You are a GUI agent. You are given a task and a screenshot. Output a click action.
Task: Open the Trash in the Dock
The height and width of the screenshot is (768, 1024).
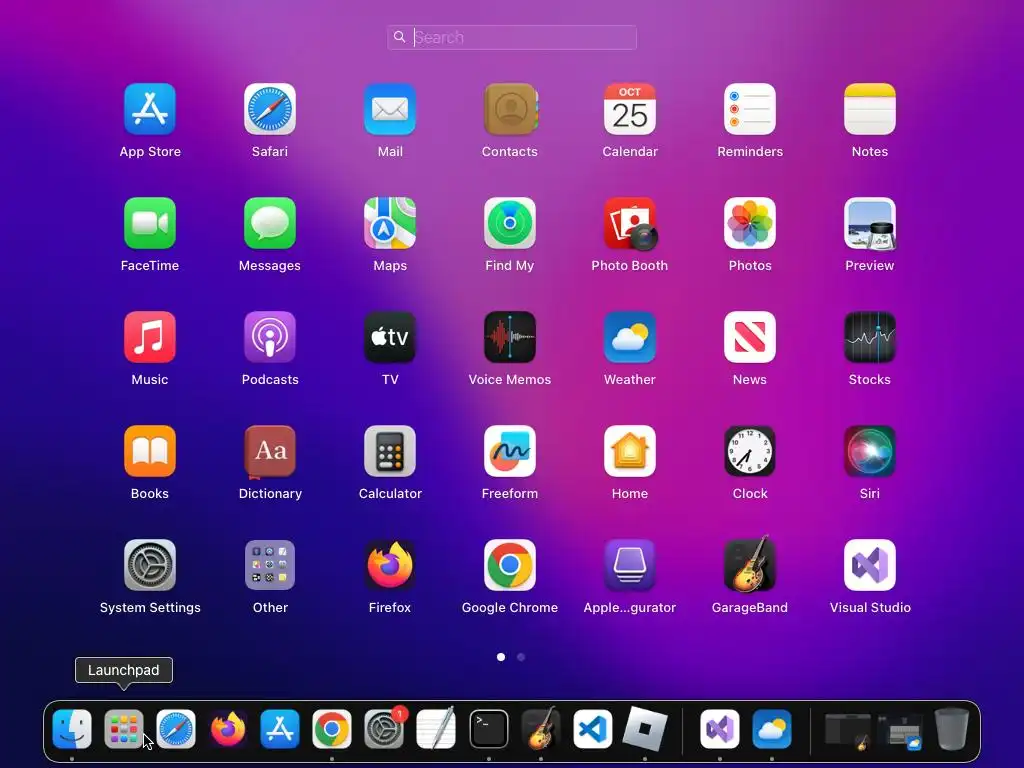click(x=952, y=729)
